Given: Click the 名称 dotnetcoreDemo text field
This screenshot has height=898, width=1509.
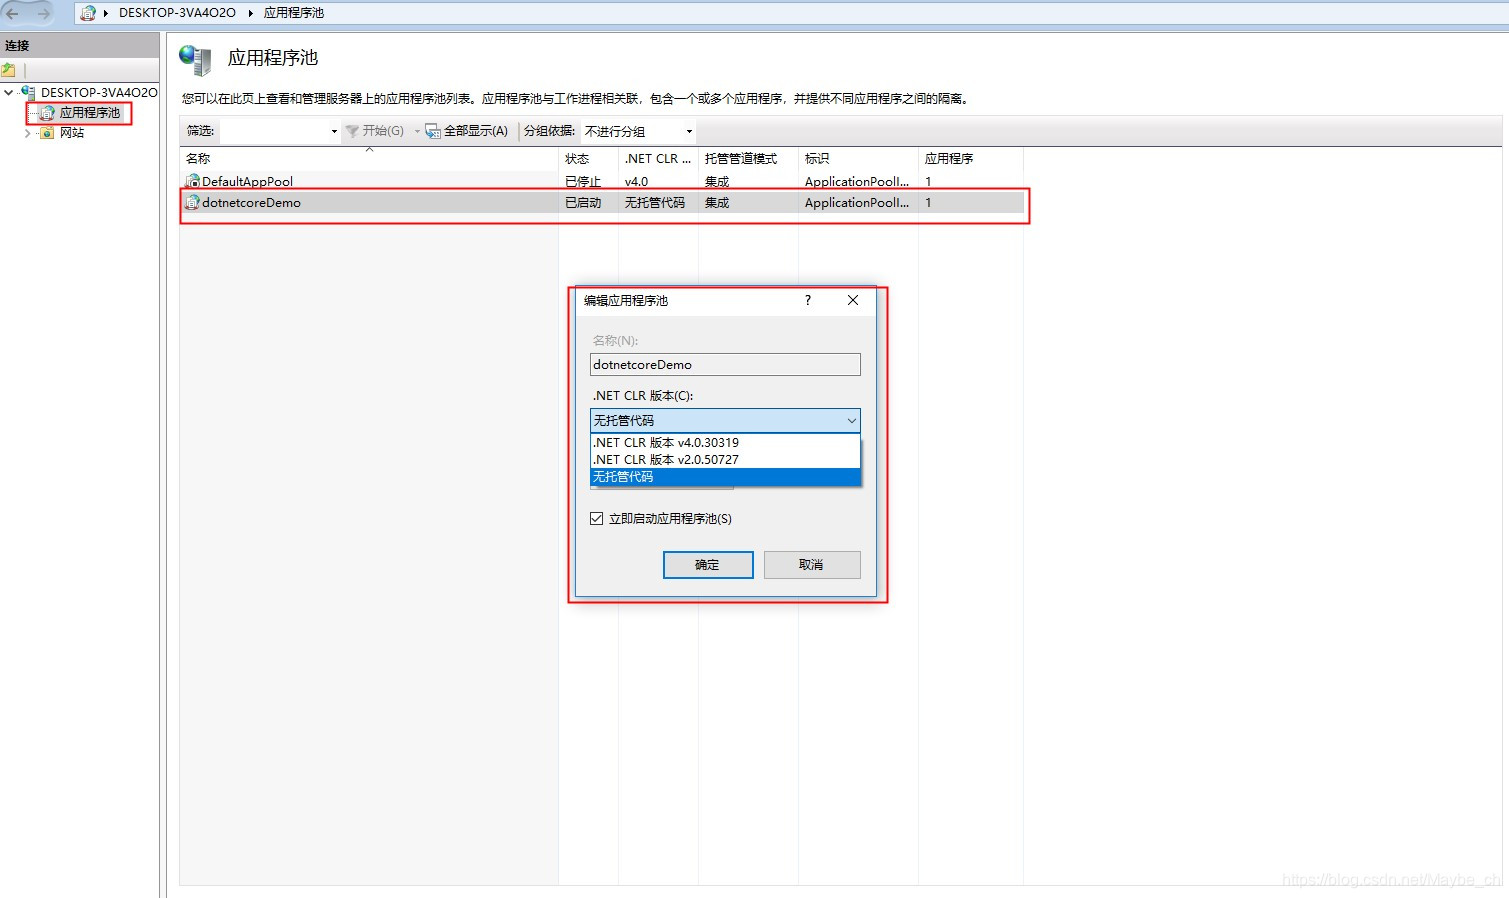Looking at the screenshot, I should 725,364.
